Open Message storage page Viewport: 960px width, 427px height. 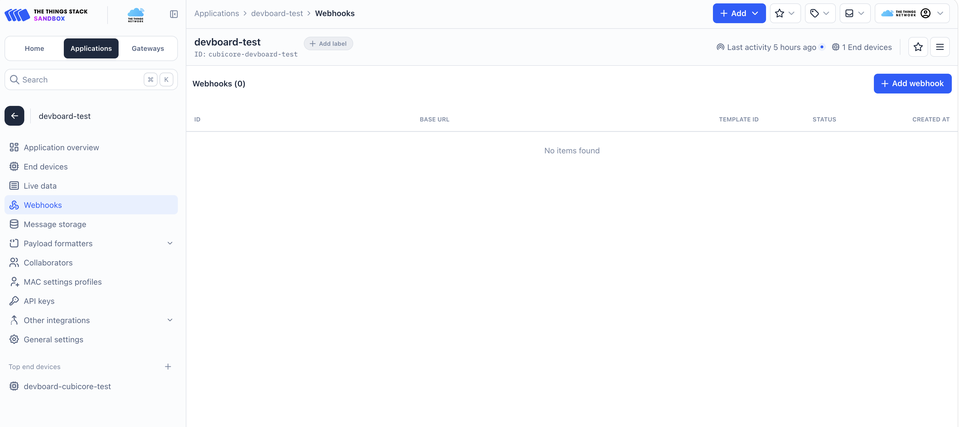point(91,224)
